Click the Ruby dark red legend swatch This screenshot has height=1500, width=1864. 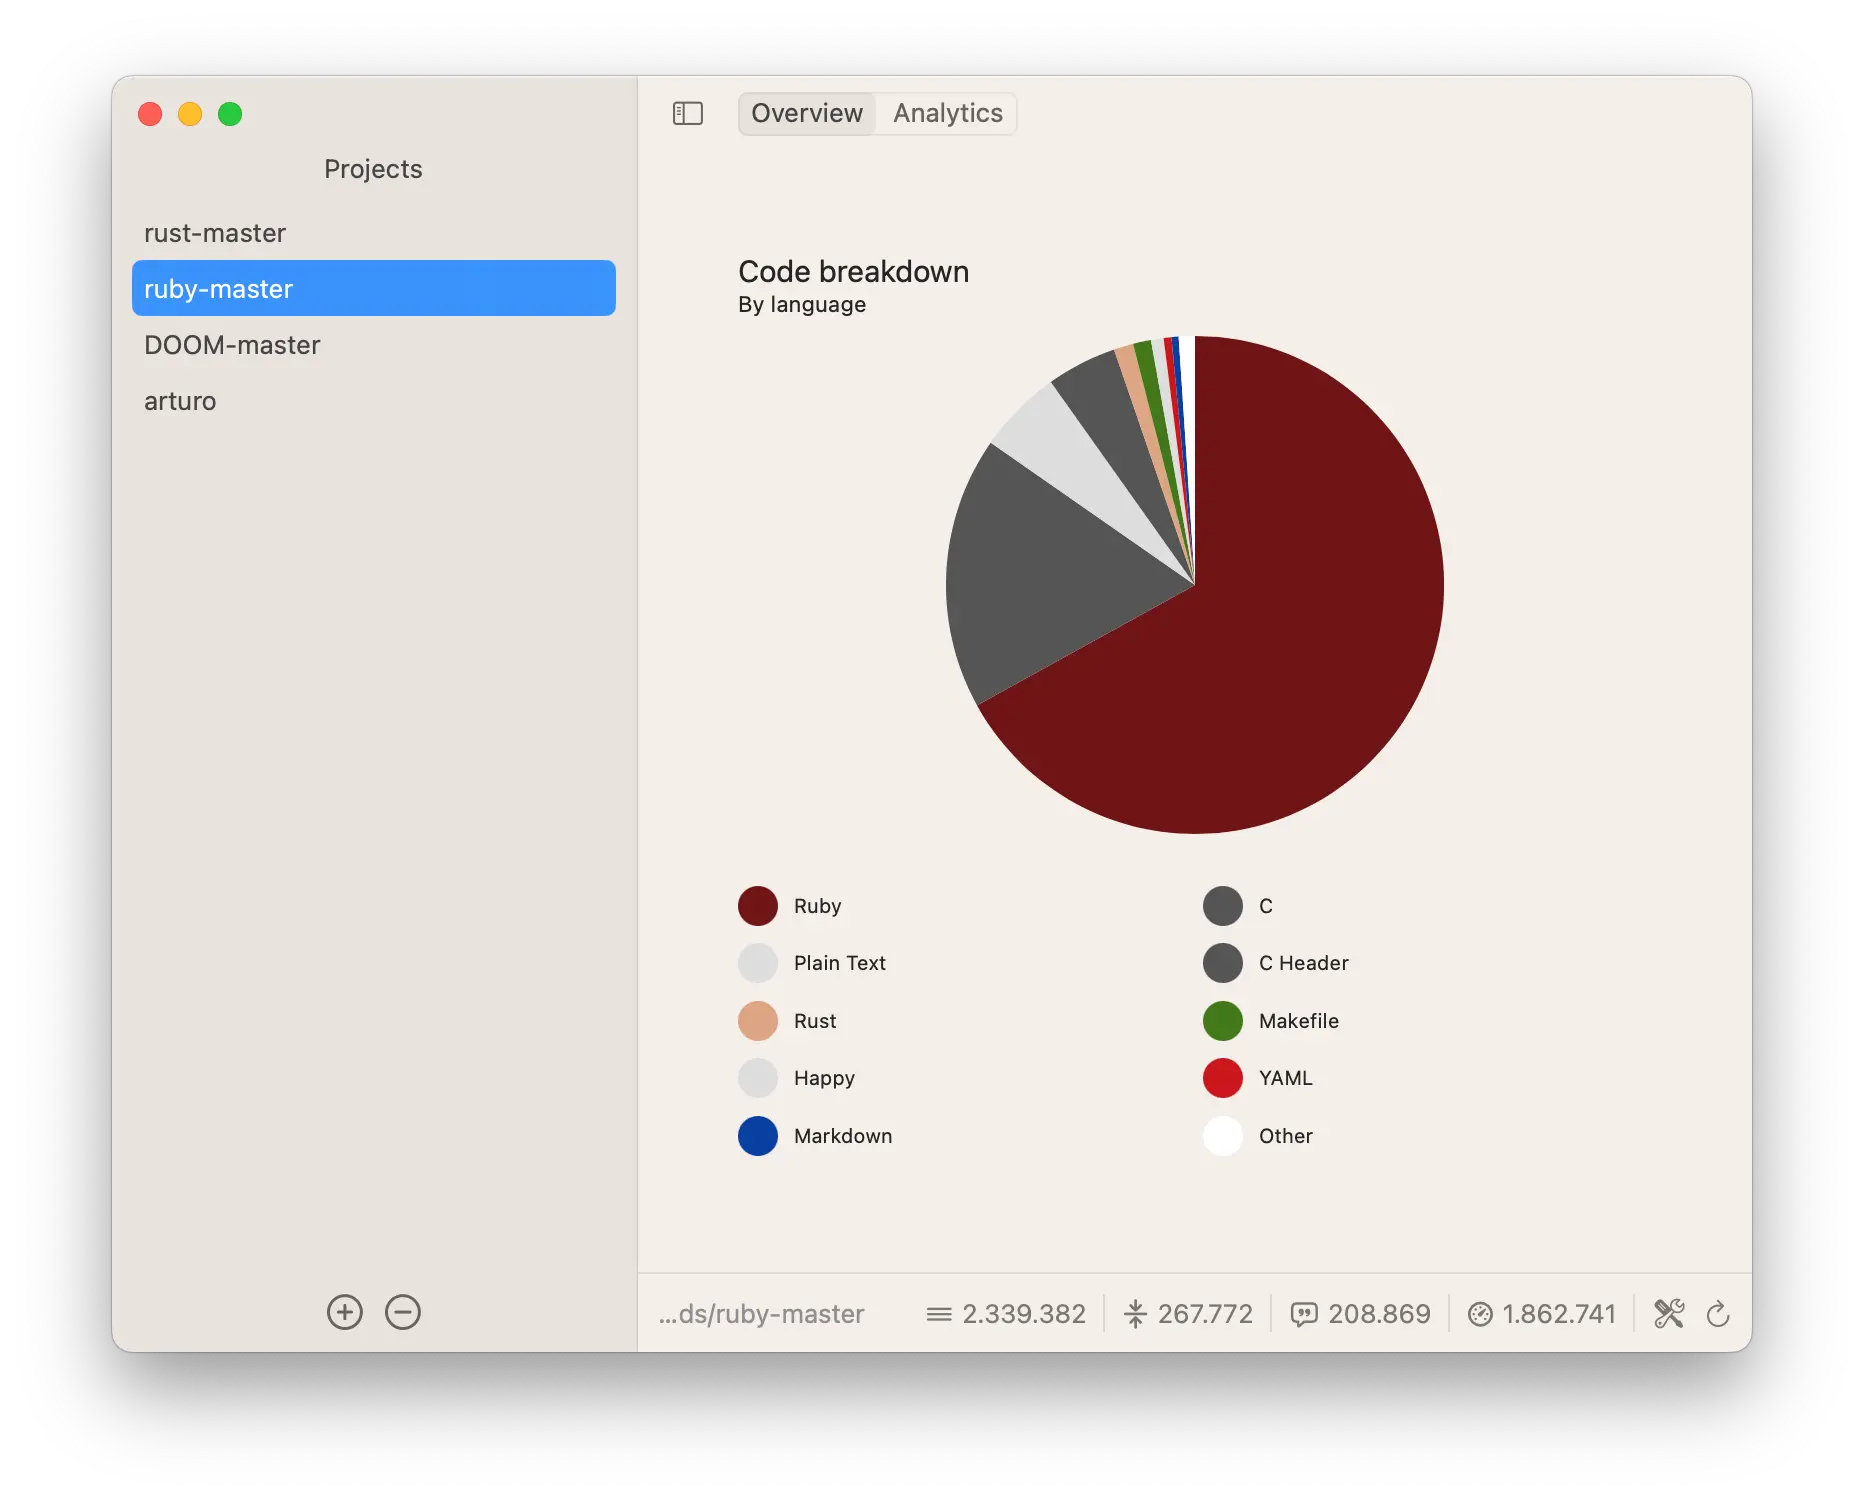[758, 906]
